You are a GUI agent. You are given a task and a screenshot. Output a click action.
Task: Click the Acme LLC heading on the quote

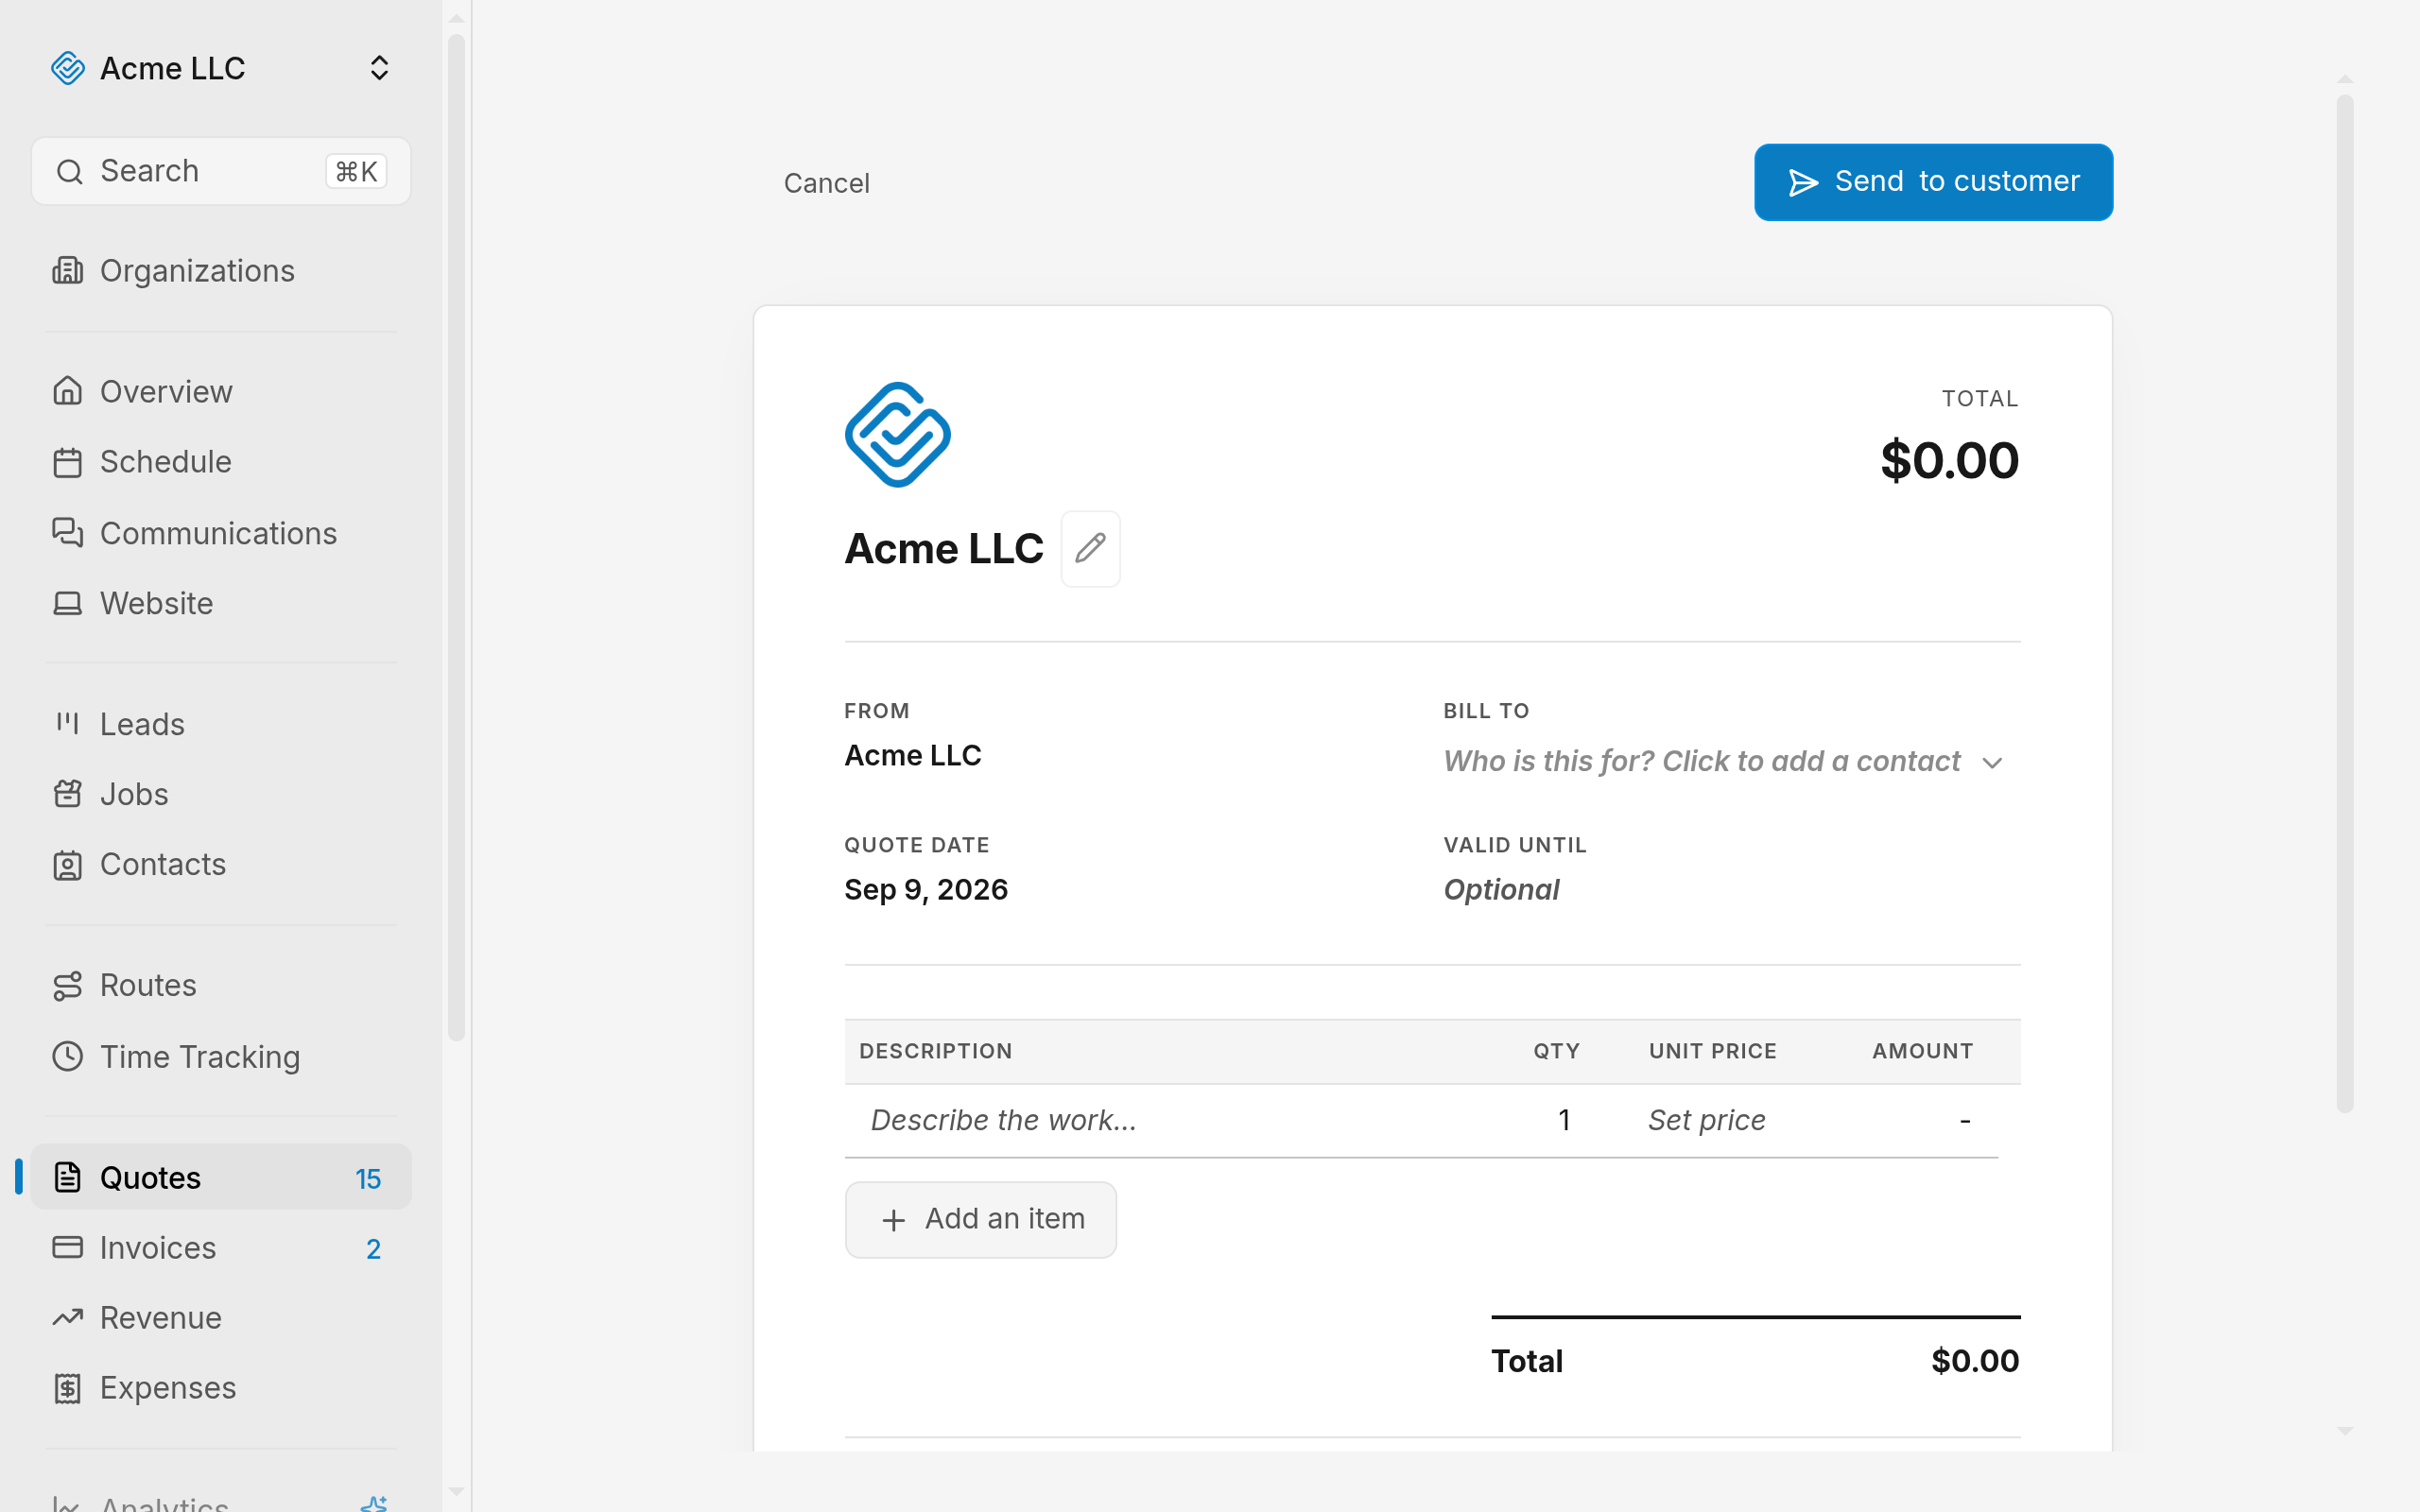point(943,548)
